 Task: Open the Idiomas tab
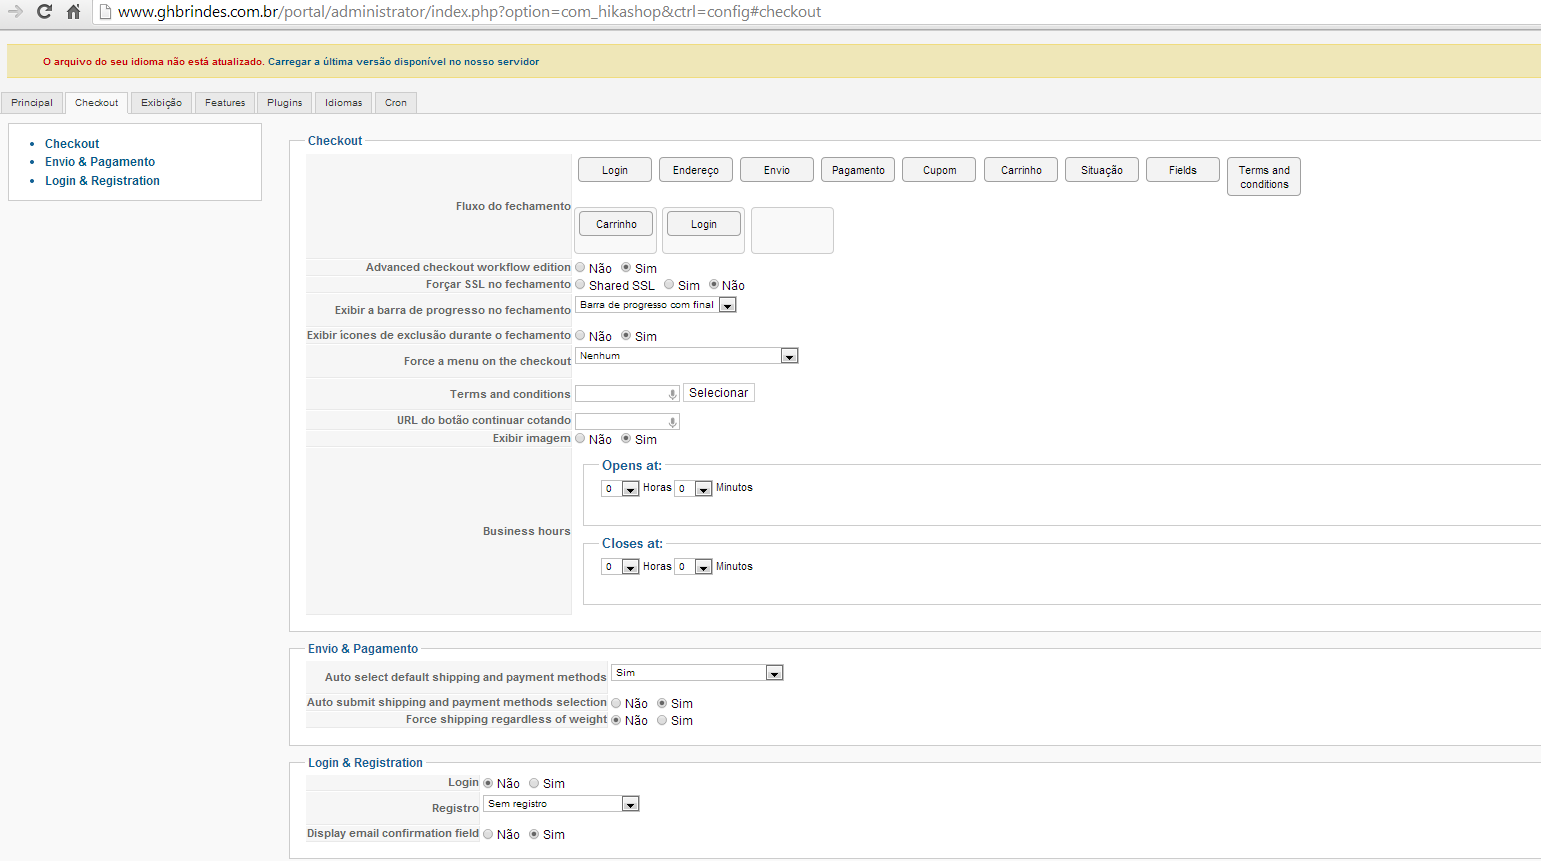344,103
